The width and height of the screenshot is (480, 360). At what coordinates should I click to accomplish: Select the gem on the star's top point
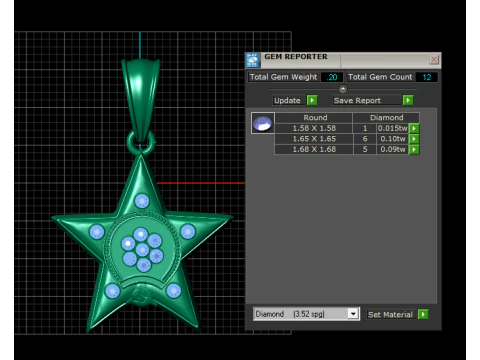pos(142,201)
